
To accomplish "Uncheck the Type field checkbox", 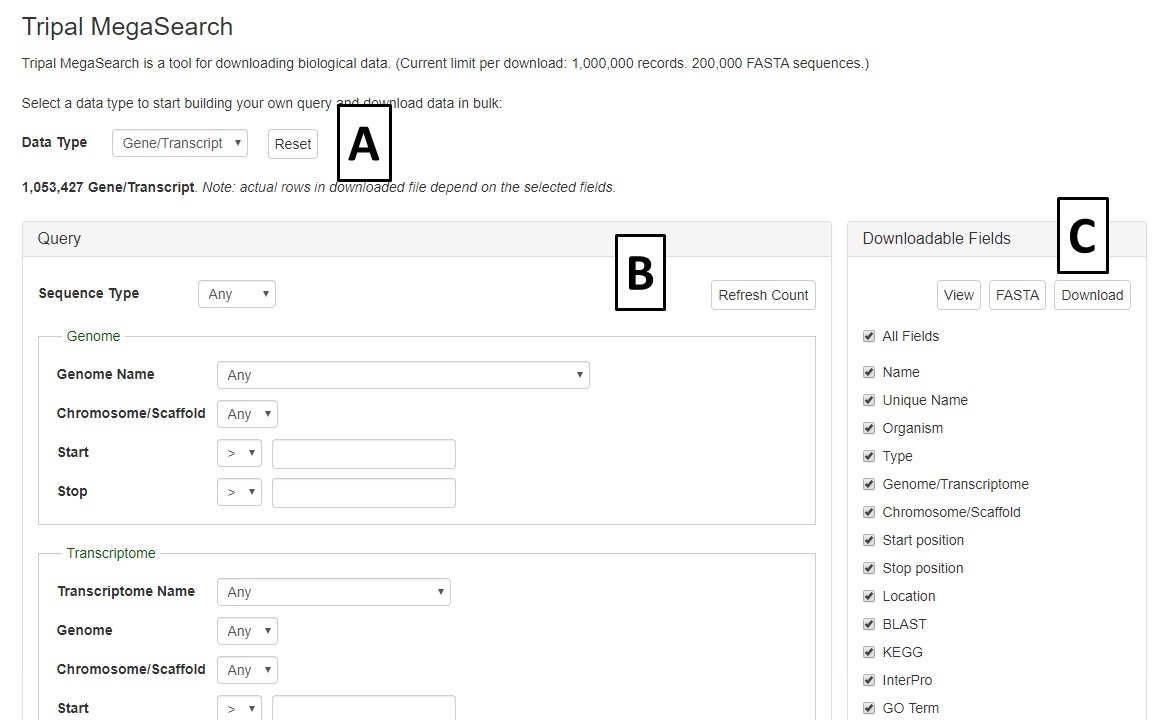I will pyautogui.click(x=869, y=456).
